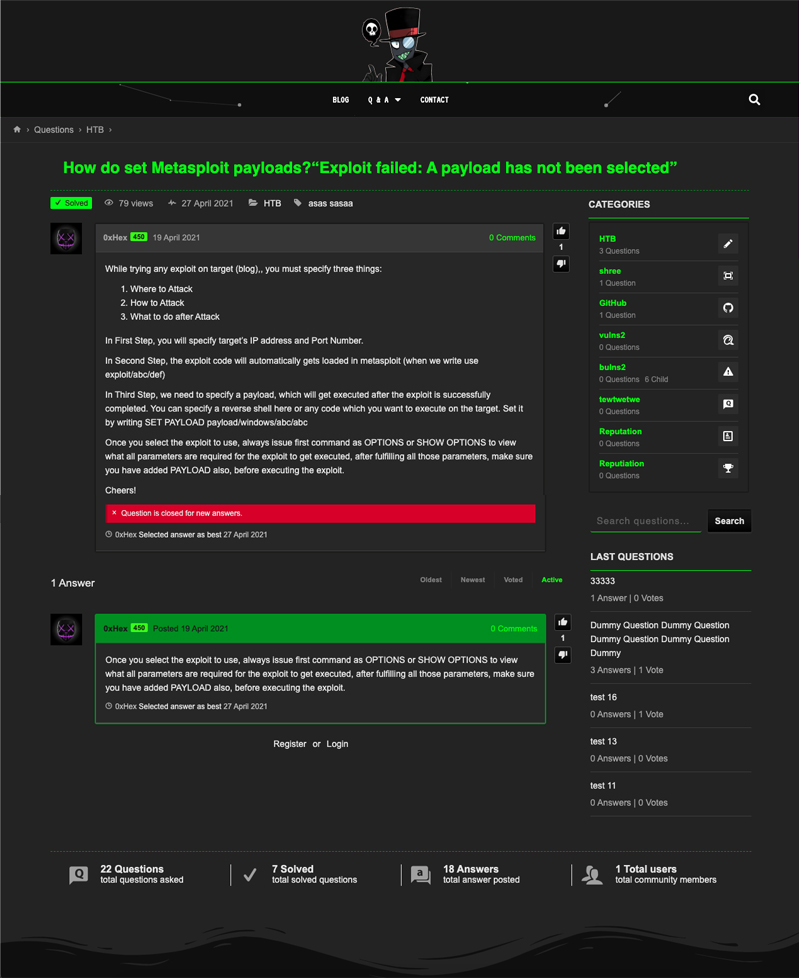Open the search magnifier icon in header
Screen dimensions: 799x978
tap(754, 100)
